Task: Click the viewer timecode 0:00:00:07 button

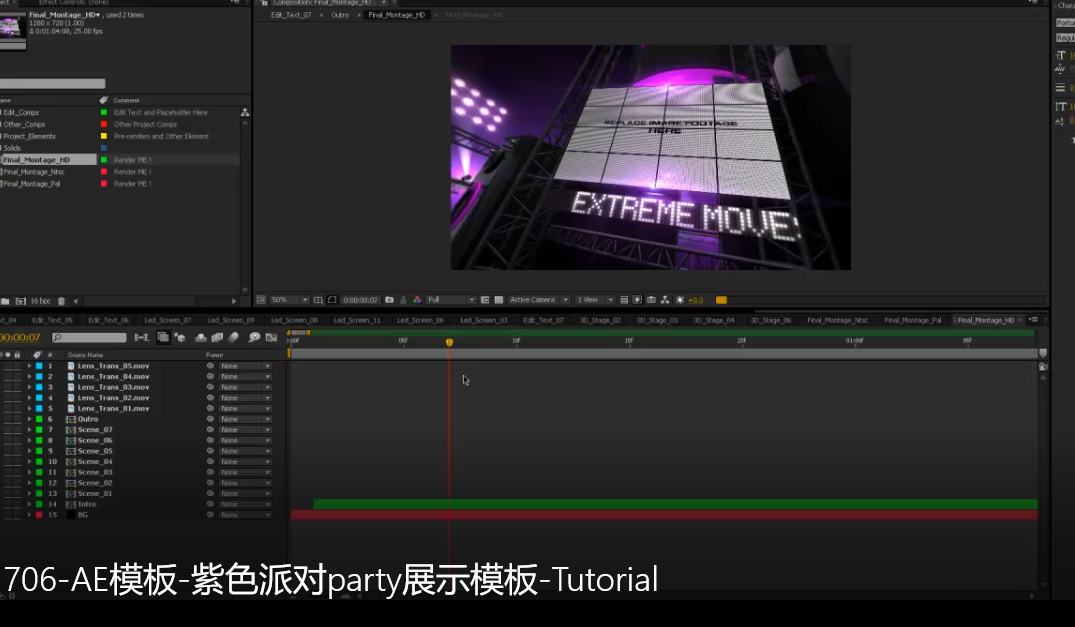Action: [x=361, y=300]
